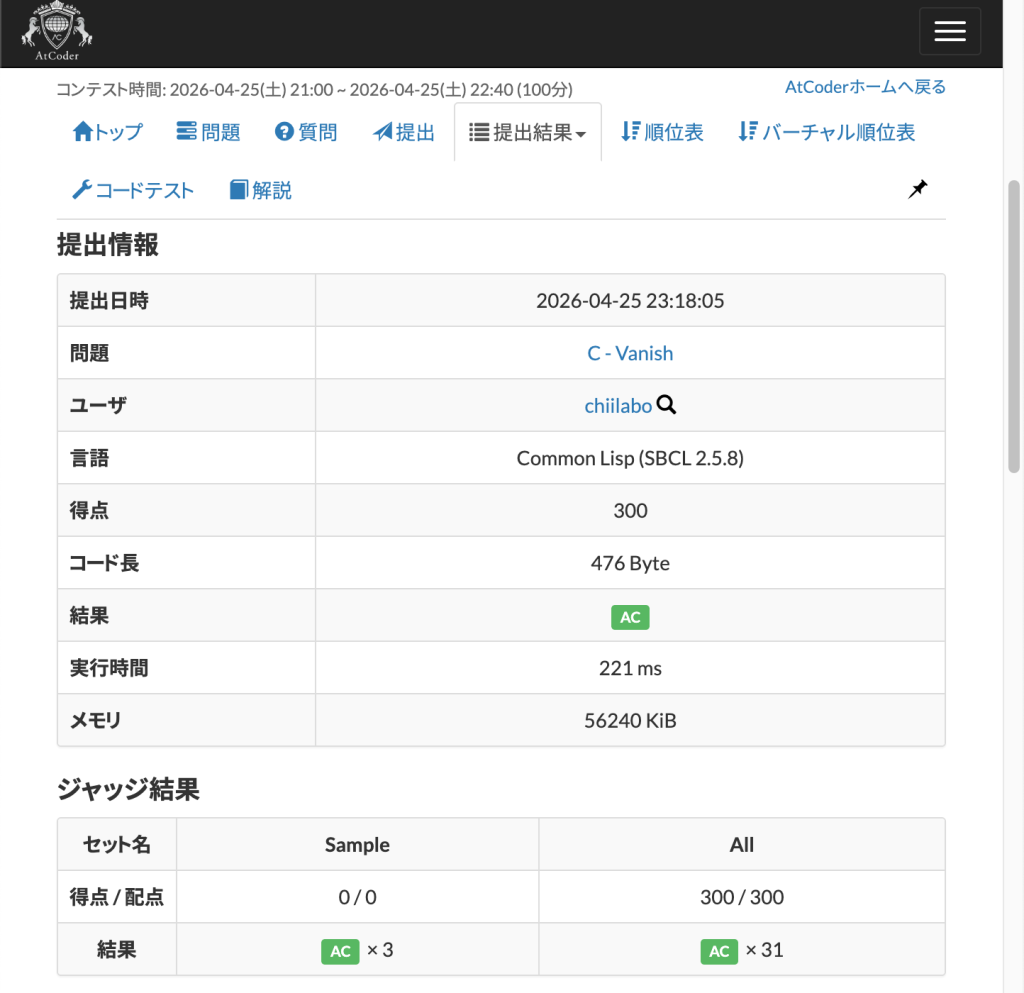Click the contest time text
This screenshot has width=1024, height=993.
click(314, 89)
